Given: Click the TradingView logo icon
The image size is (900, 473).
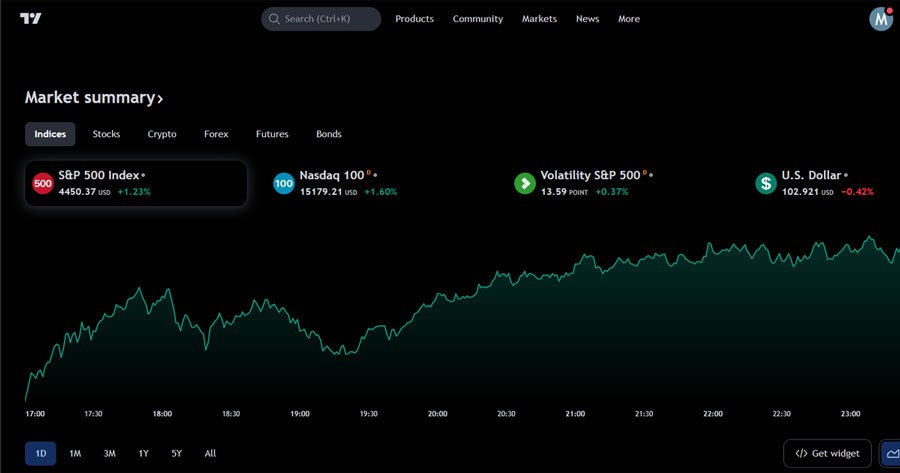Looking at the screenshot, I should 31,19.
